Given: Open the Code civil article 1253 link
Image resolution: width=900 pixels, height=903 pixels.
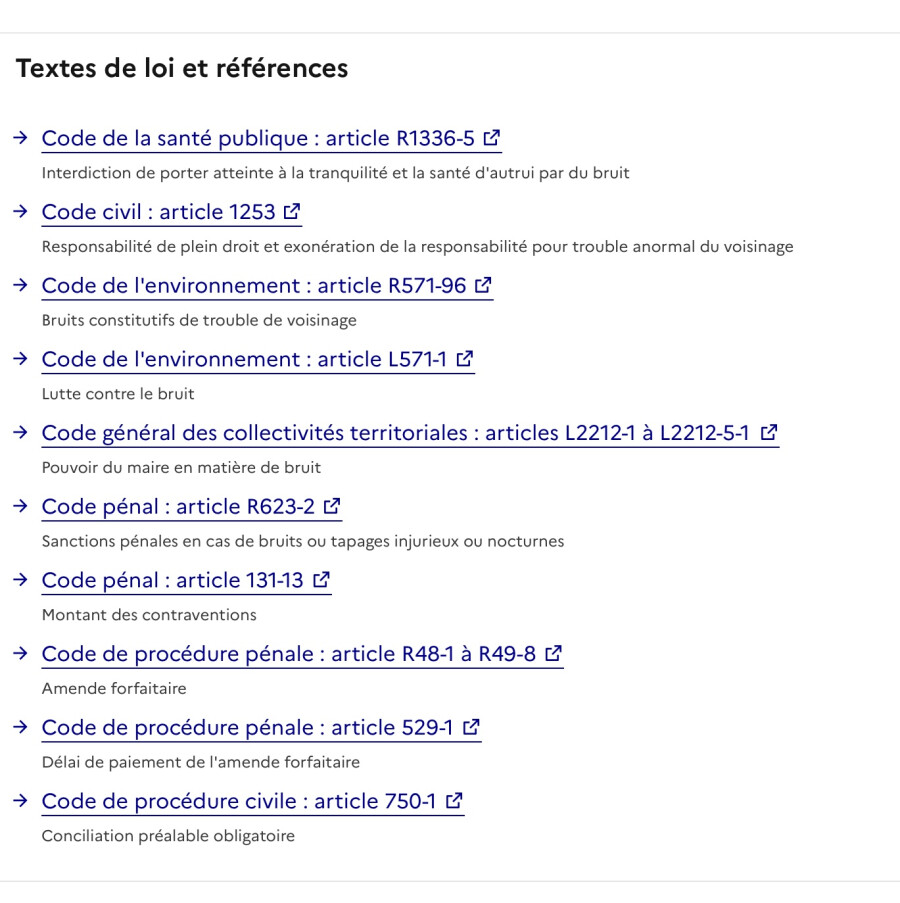Looking at the screenshot, I should tap(172, 213).
